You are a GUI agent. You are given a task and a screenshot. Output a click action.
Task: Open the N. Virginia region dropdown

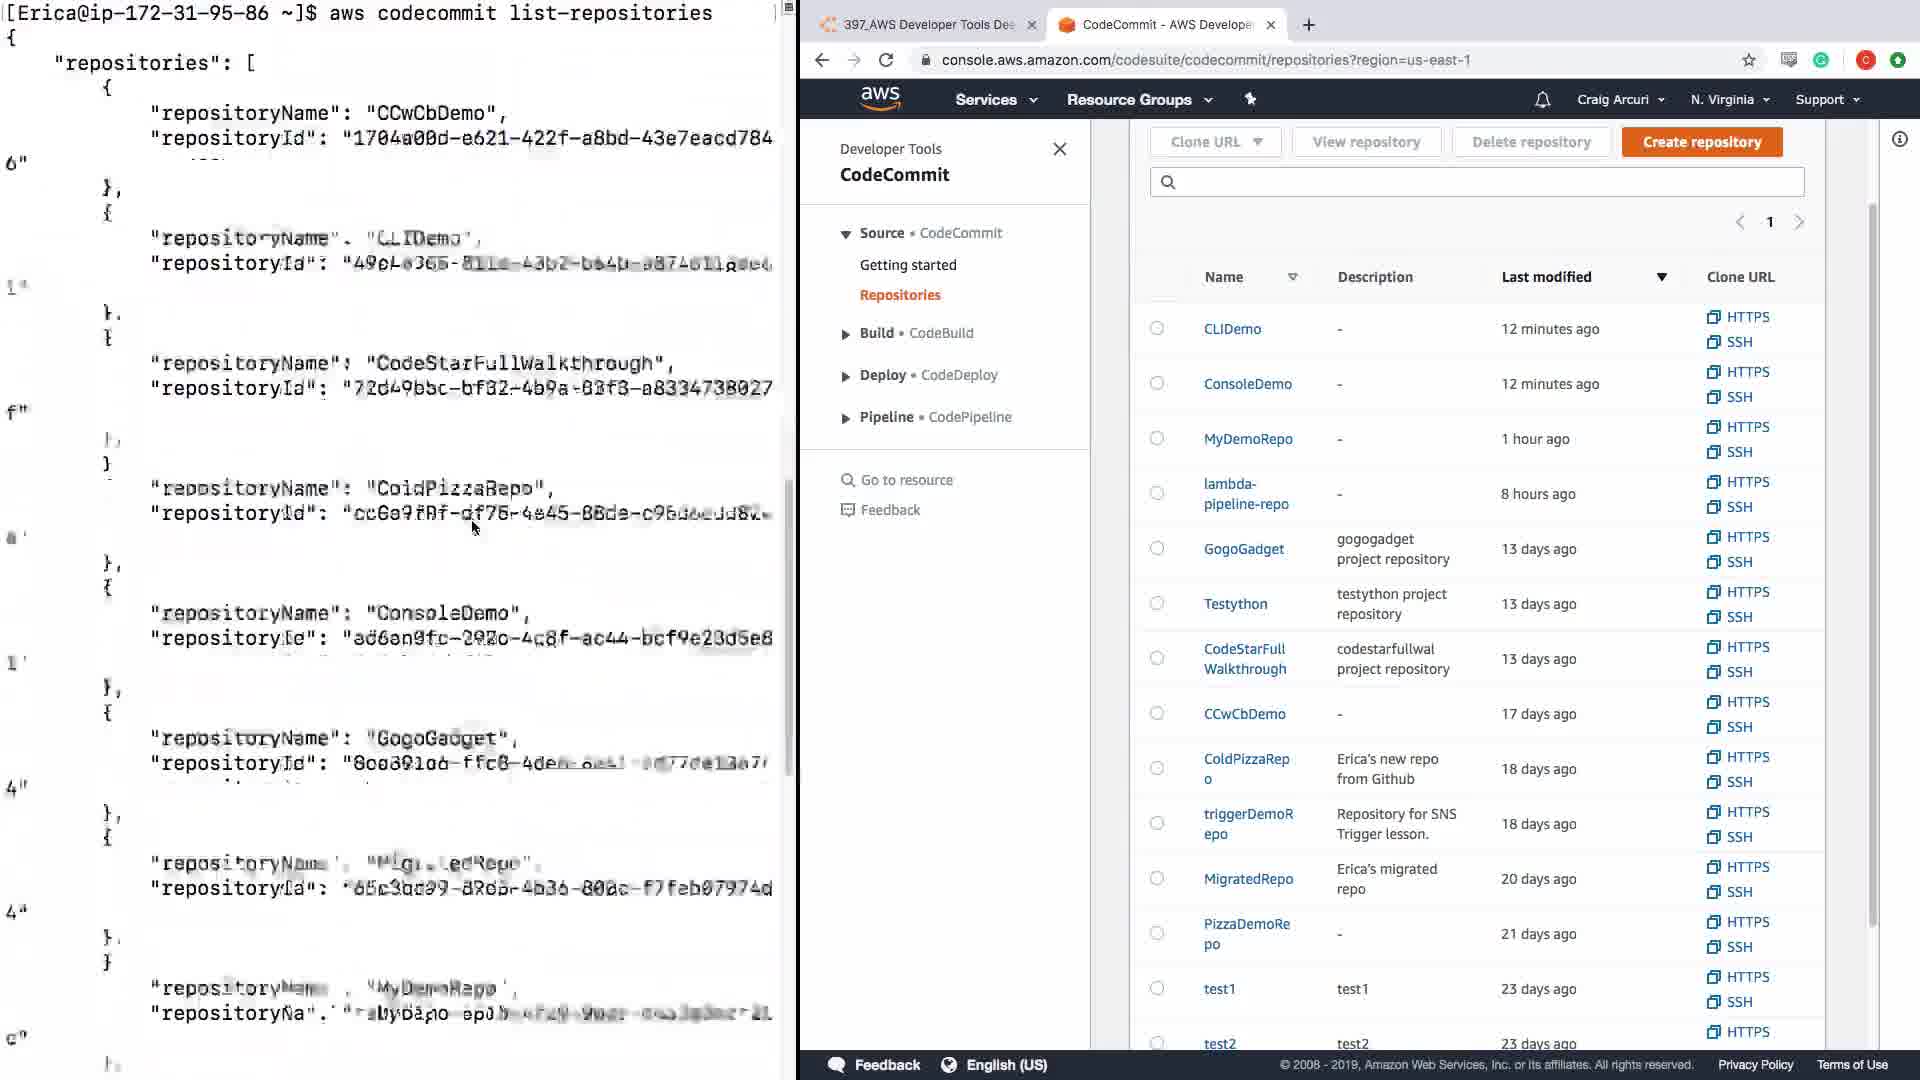coord(1729,99)
